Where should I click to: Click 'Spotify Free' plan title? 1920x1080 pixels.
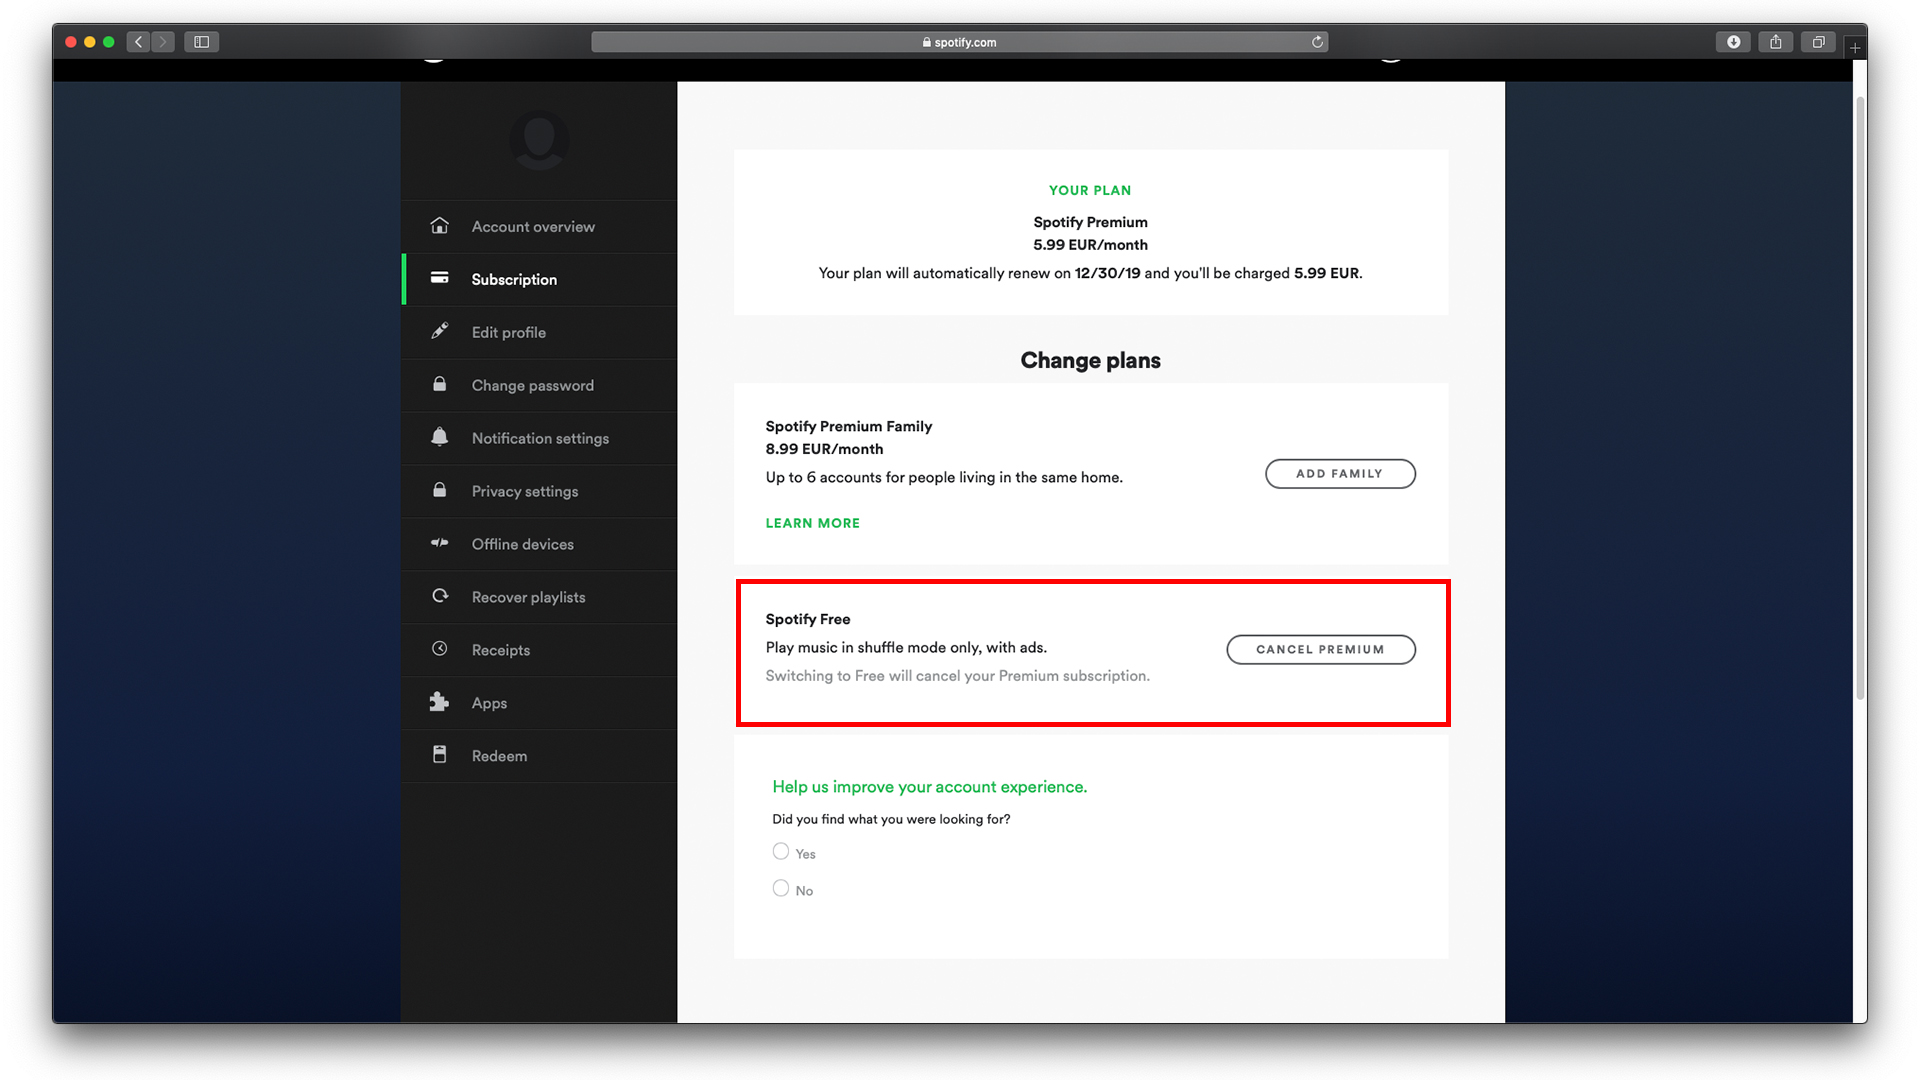pyautogui.click(x=808, y=619)
